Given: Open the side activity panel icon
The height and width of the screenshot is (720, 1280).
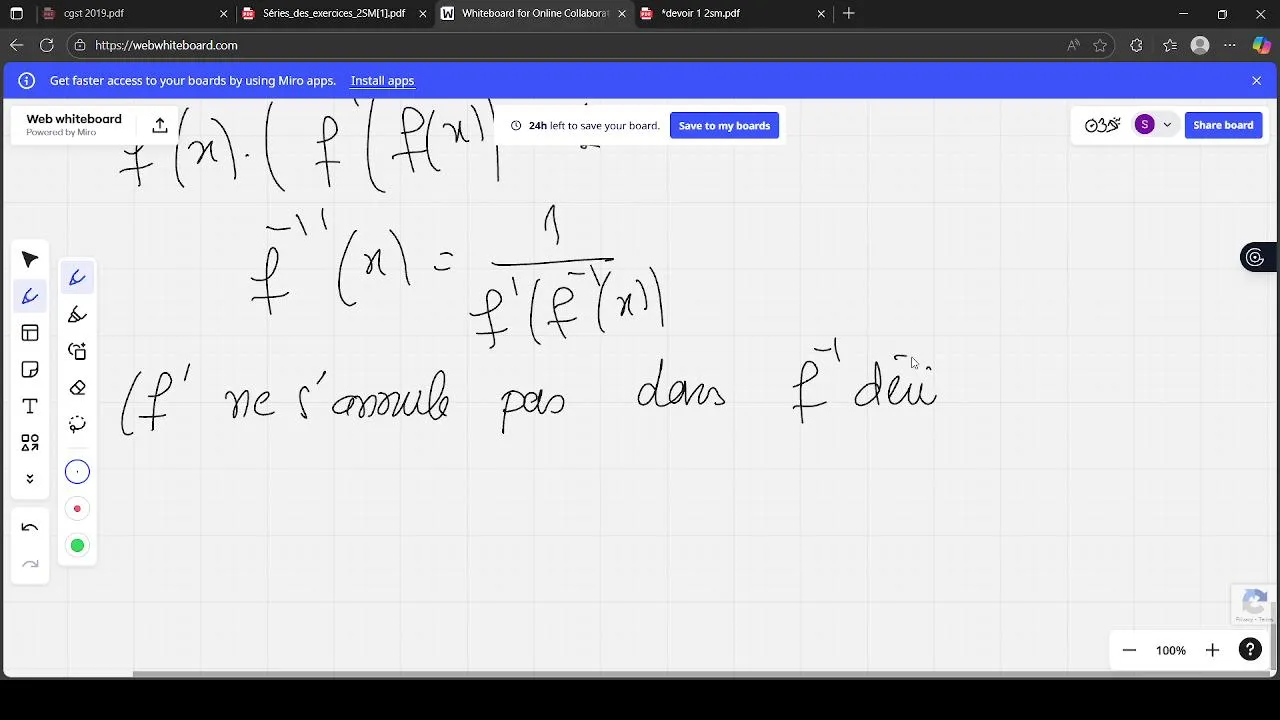Looking at the screenshot, I should (1255, 258).
